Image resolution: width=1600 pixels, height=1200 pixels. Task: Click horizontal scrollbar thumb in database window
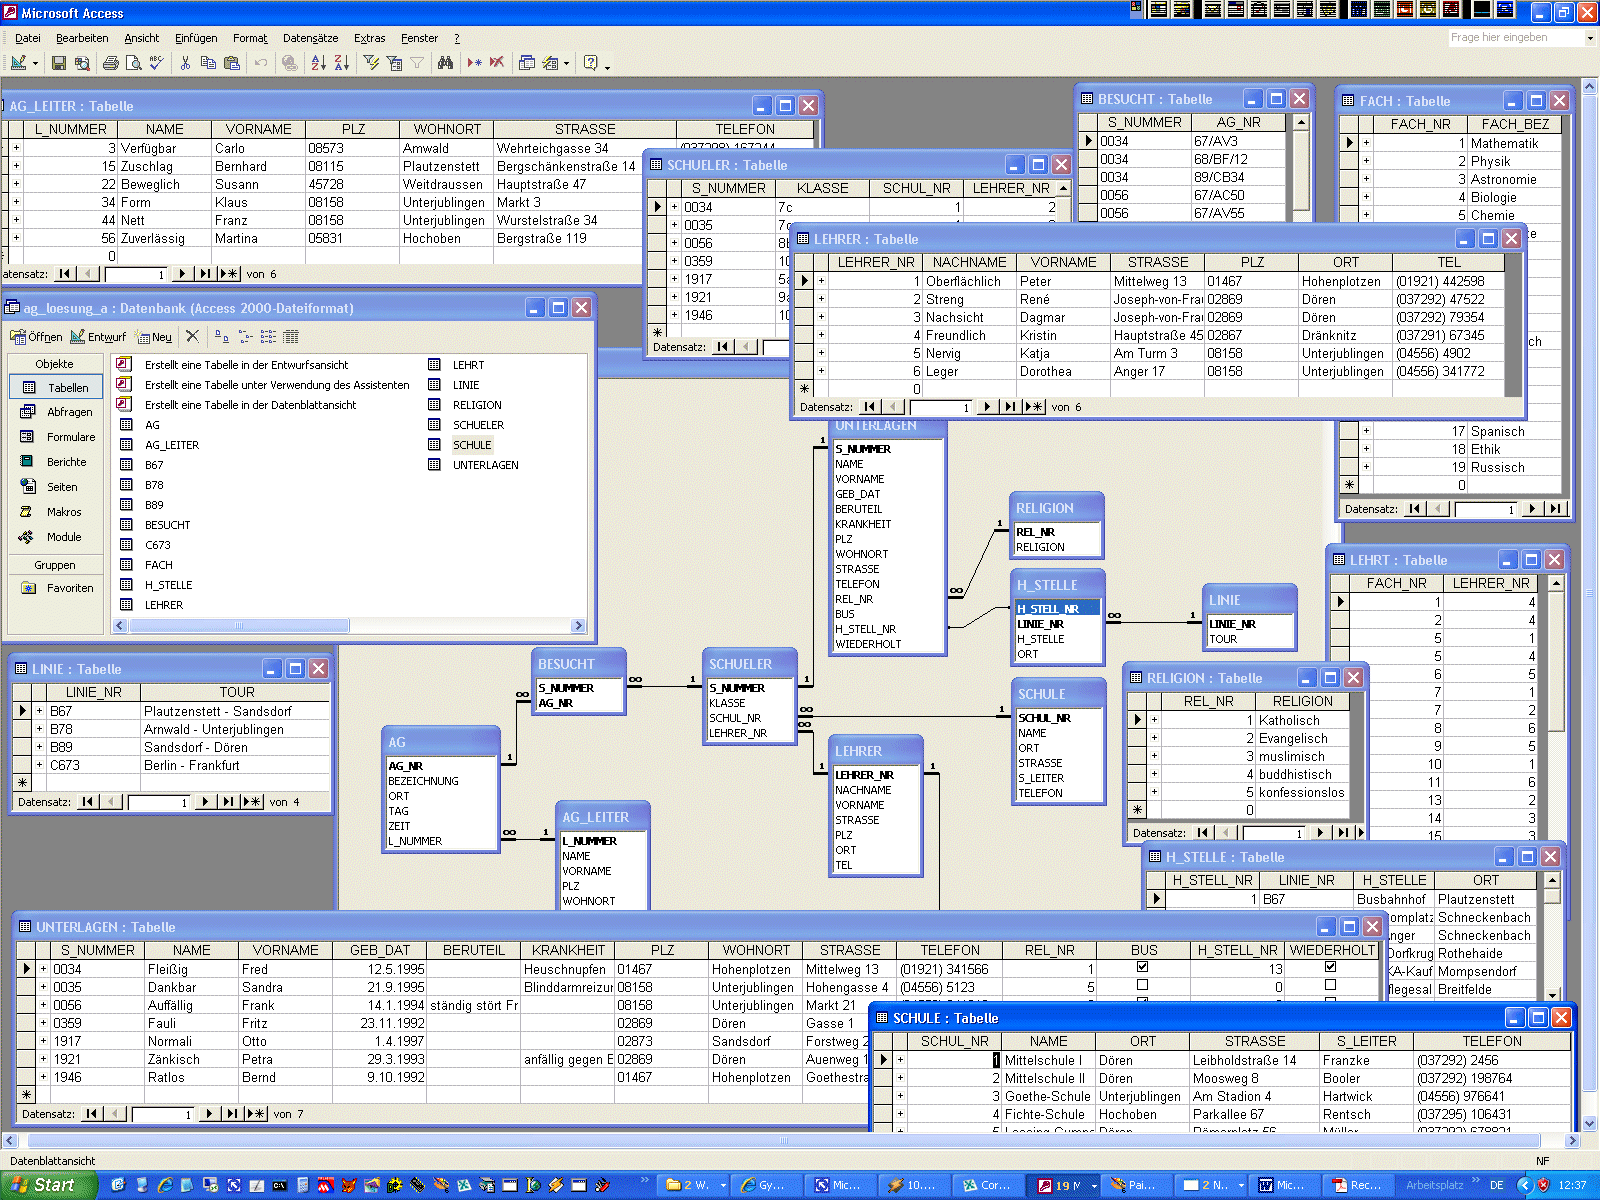239,625
